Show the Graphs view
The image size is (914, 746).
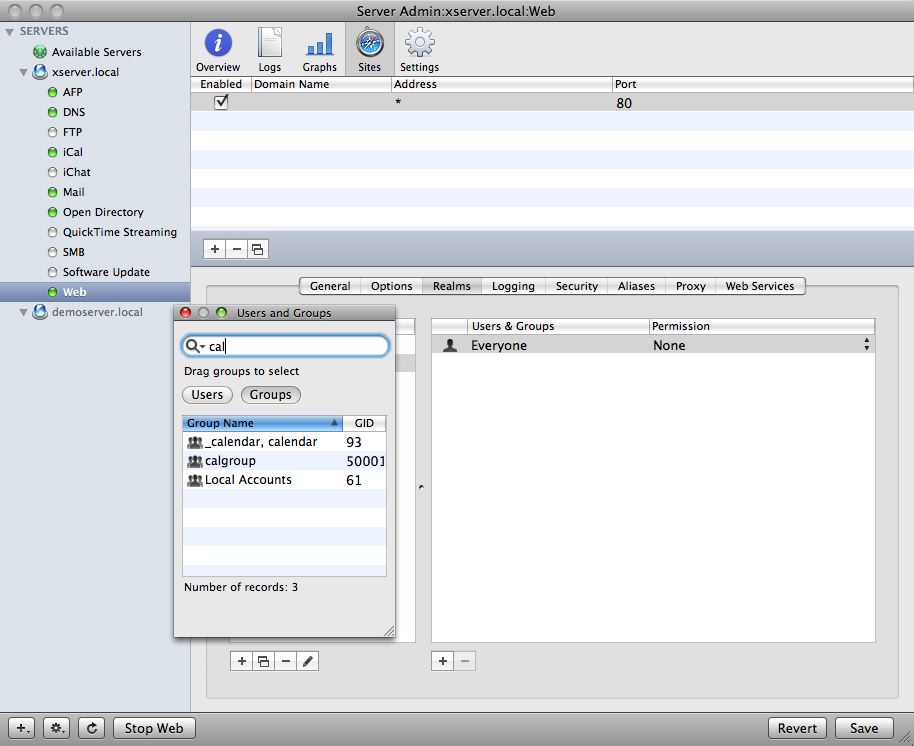click(319, 50)
